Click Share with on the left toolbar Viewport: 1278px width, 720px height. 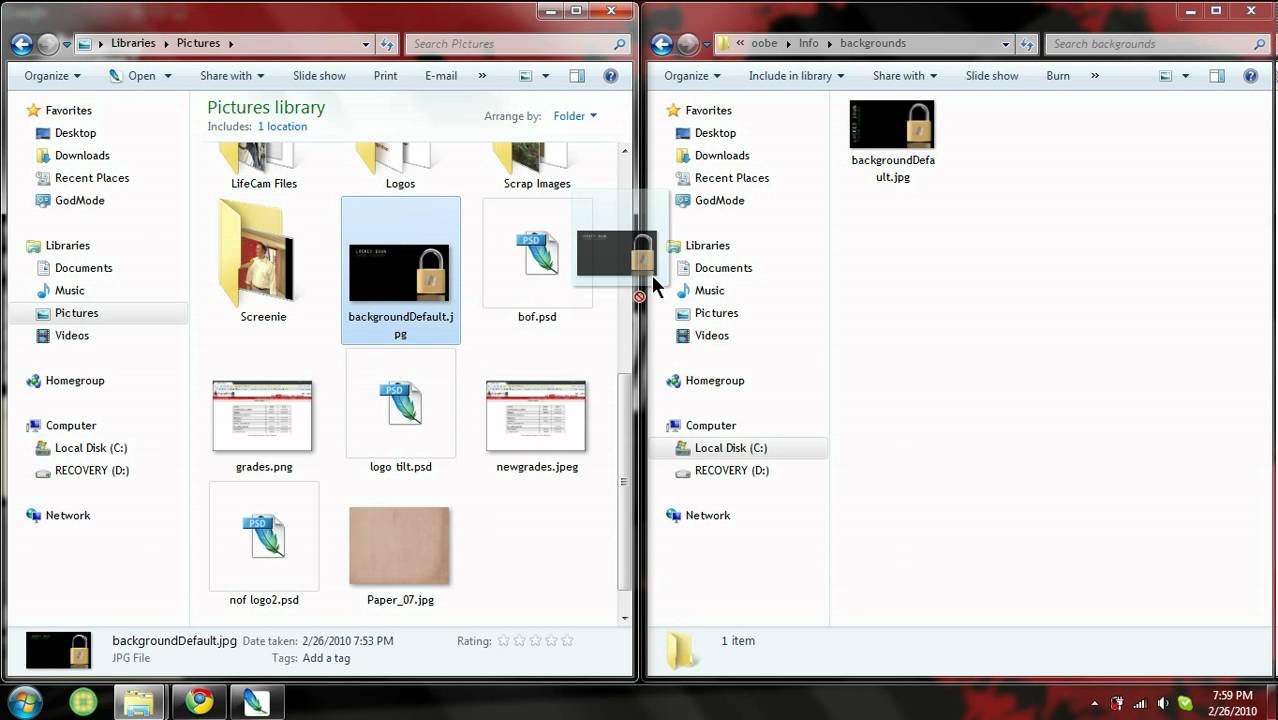[231, 75]
